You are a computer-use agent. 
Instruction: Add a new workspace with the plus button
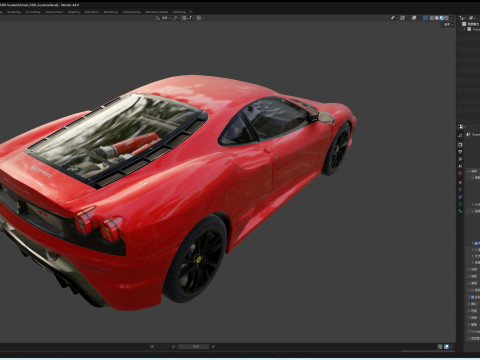[191, 12]
